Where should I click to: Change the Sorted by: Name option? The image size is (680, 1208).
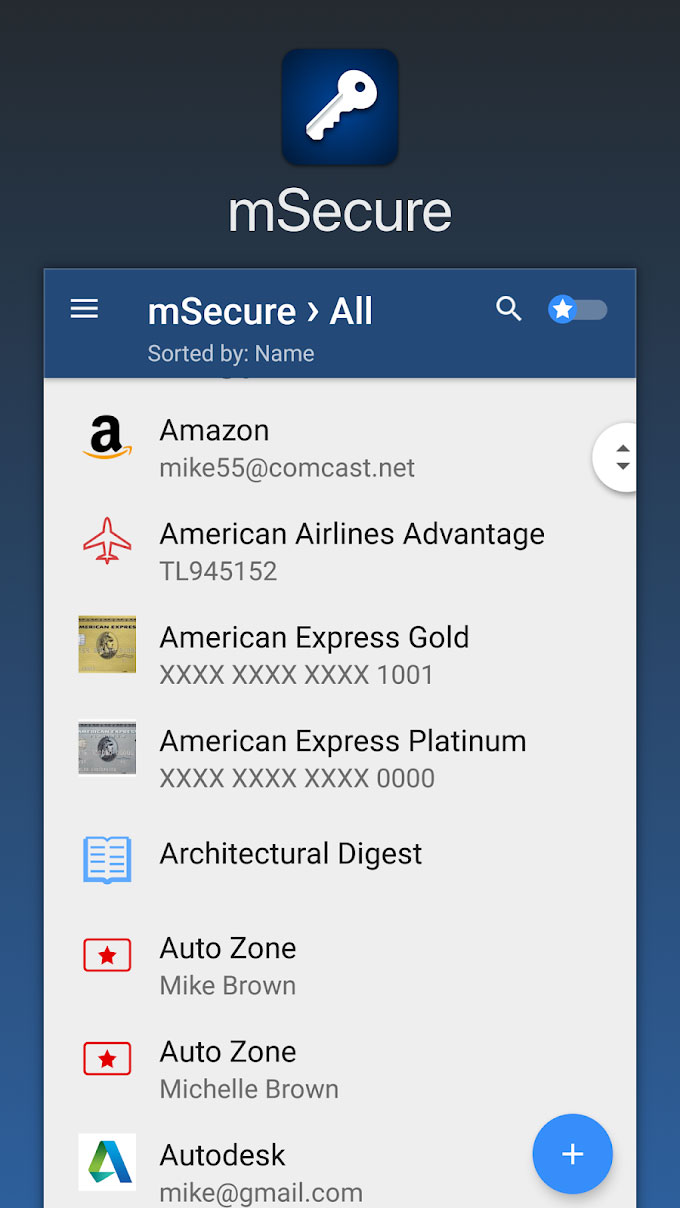(x=231, y=354)
